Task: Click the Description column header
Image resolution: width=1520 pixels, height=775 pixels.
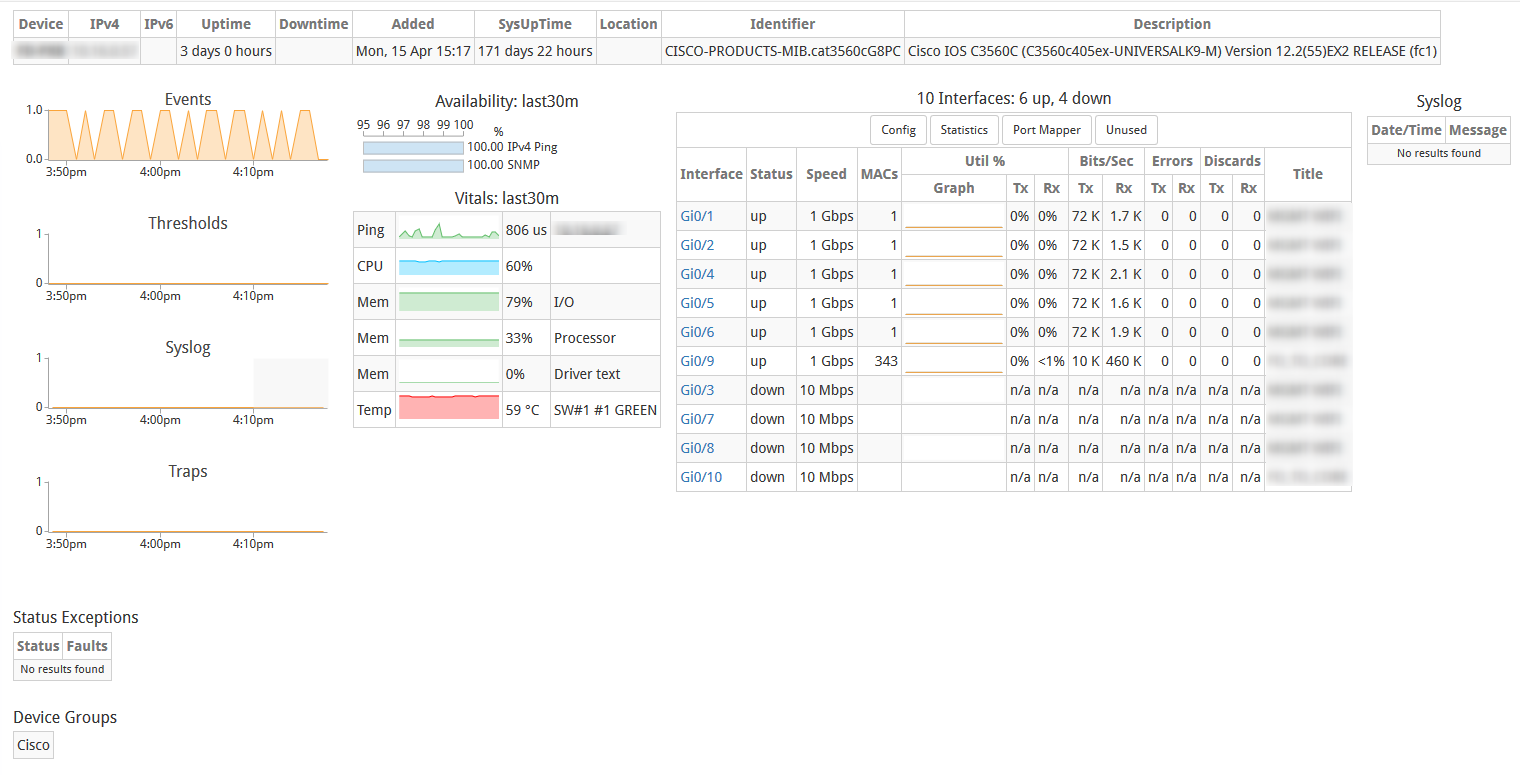Action: tap(1172, 24)
